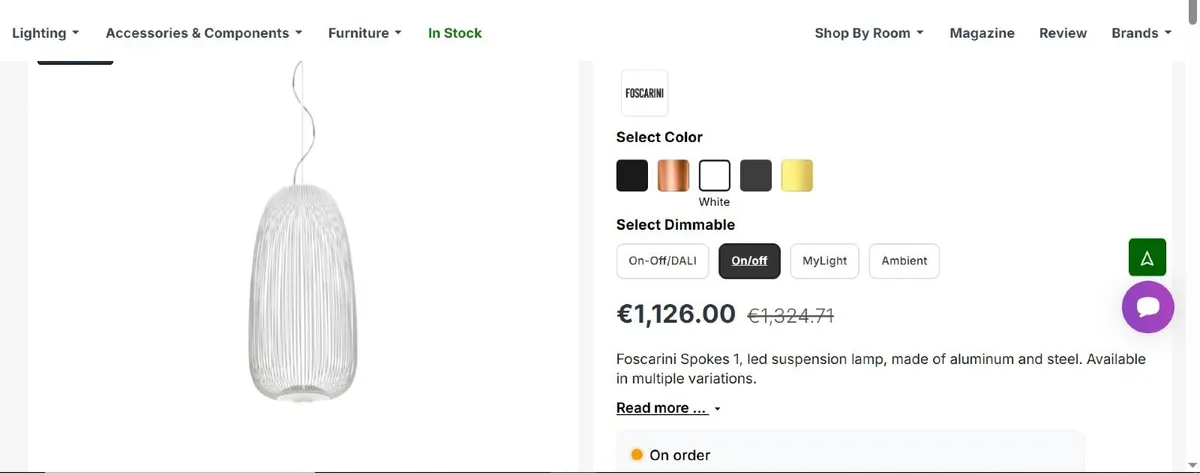
Task: Open the Magazine menu item
Action: (x=982, y=33)
